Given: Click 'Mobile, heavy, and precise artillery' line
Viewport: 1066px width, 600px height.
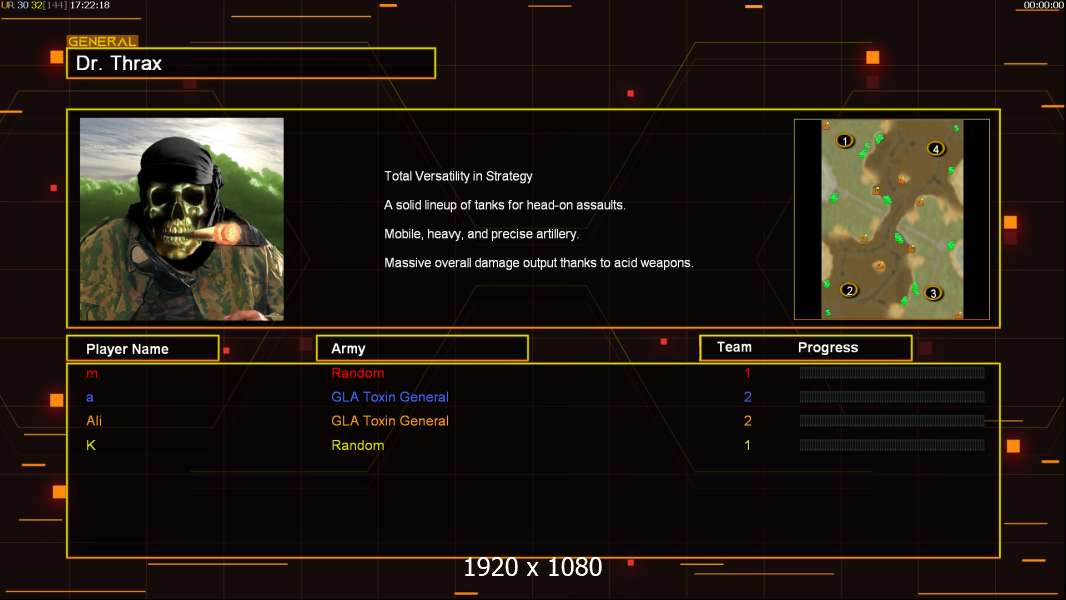Looking at the screenshot, I should (x=481, y=234).
